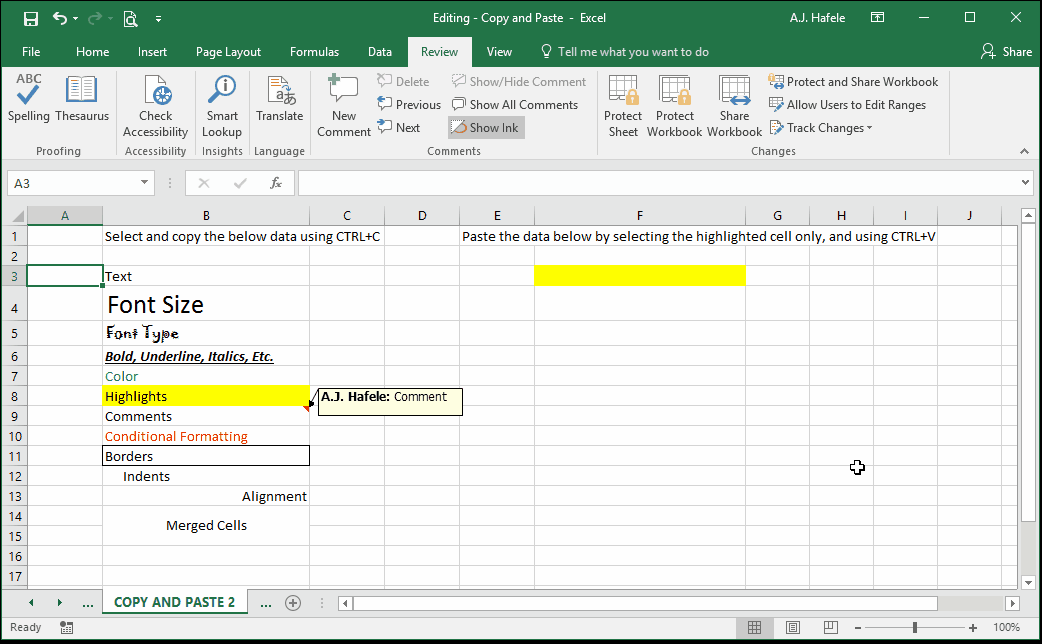Click the yellow highlighted cell F3

point(640,275)
